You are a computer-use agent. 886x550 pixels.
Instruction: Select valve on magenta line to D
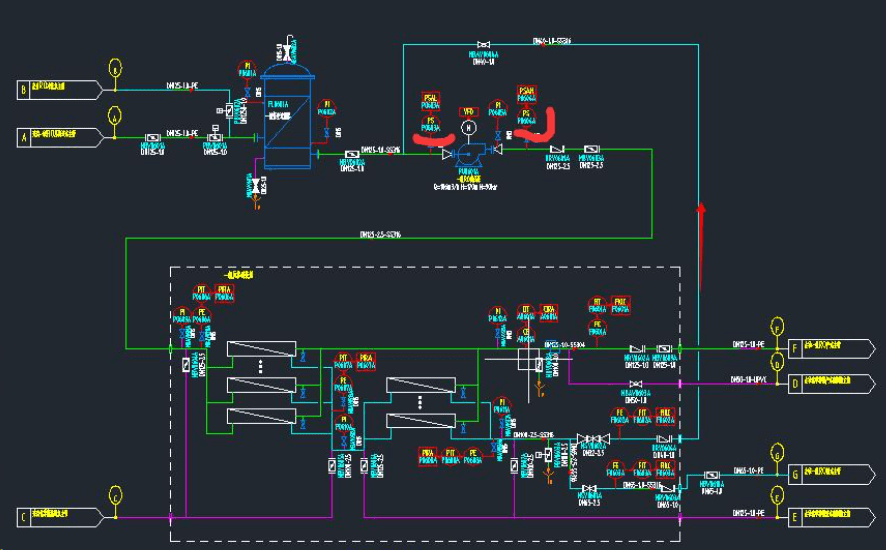[x=636, y=384]
